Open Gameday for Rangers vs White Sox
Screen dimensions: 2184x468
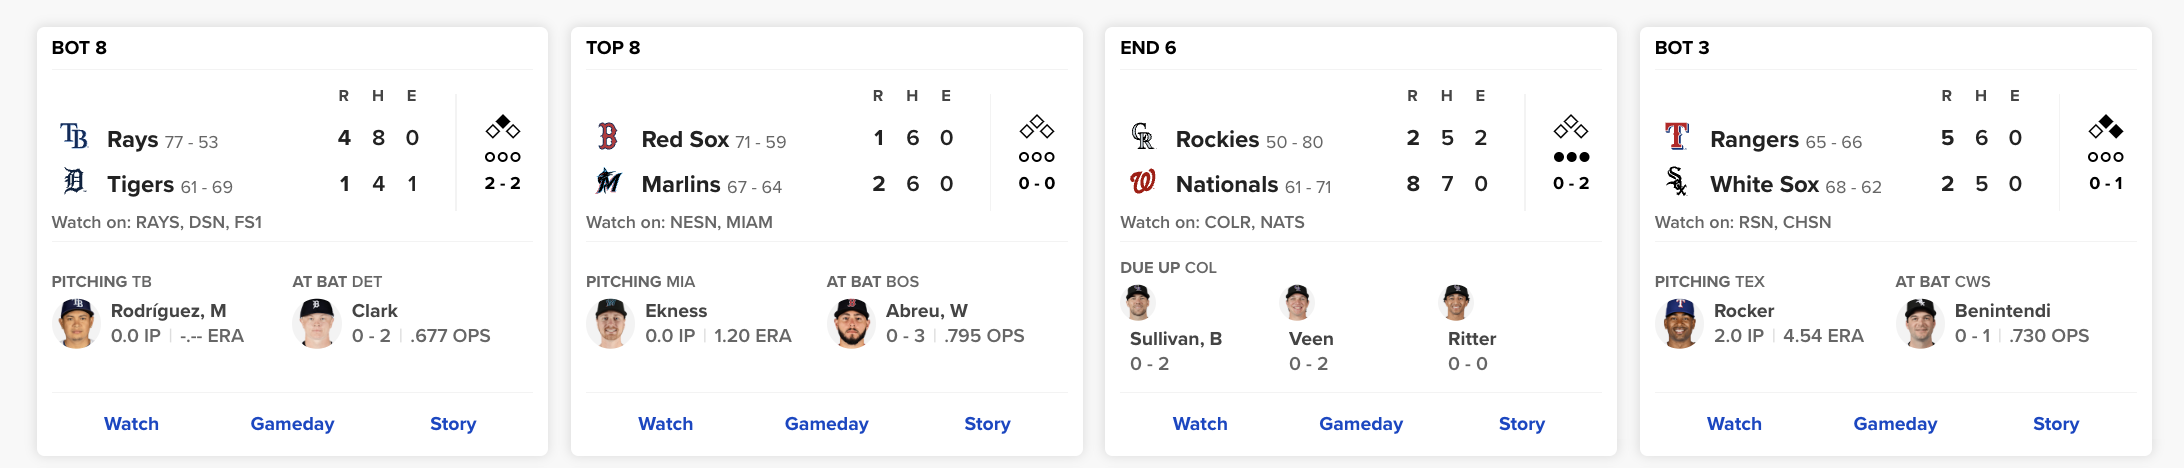click(x=1895, y=424)
